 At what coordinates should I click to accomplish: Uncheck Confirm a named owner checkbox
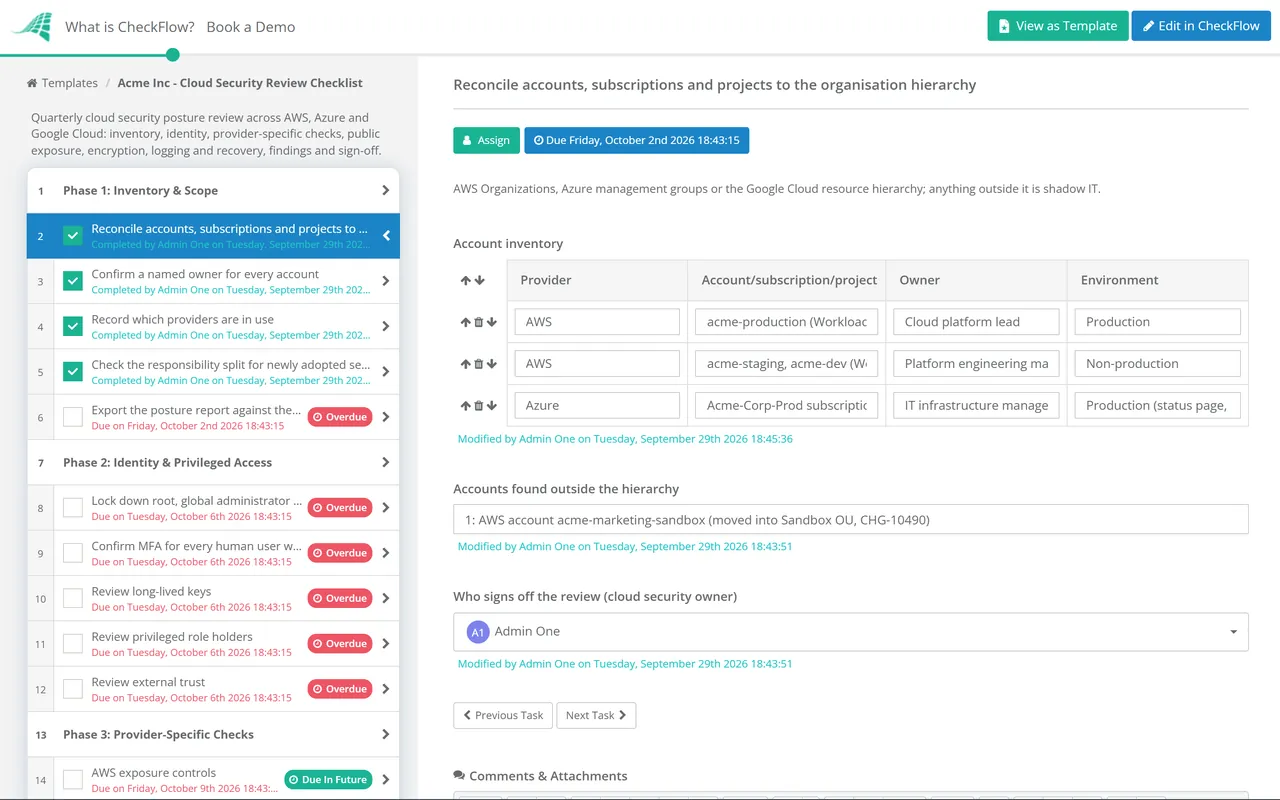(73, 281)
